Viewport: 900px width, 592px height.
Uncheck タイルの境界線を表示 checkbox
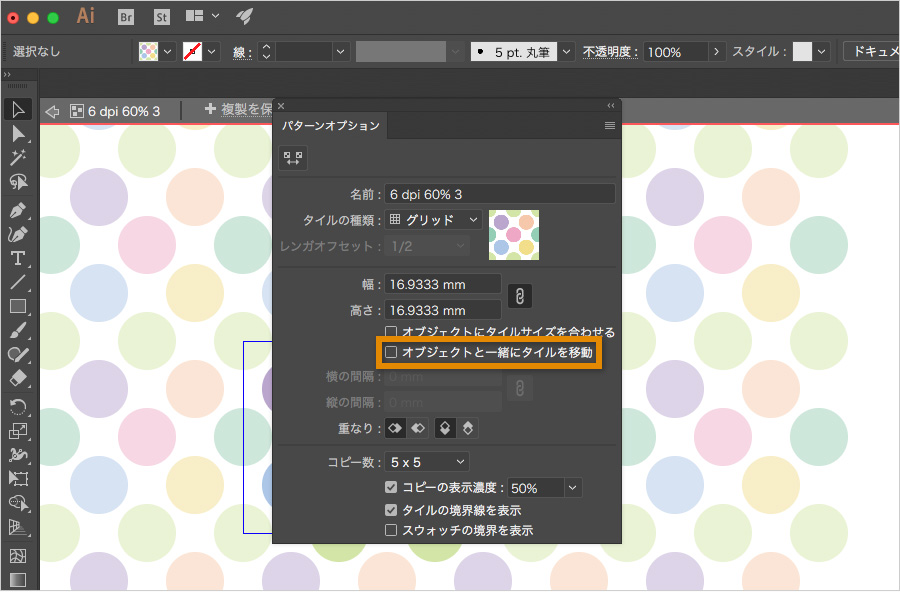[x=391, y=510]
